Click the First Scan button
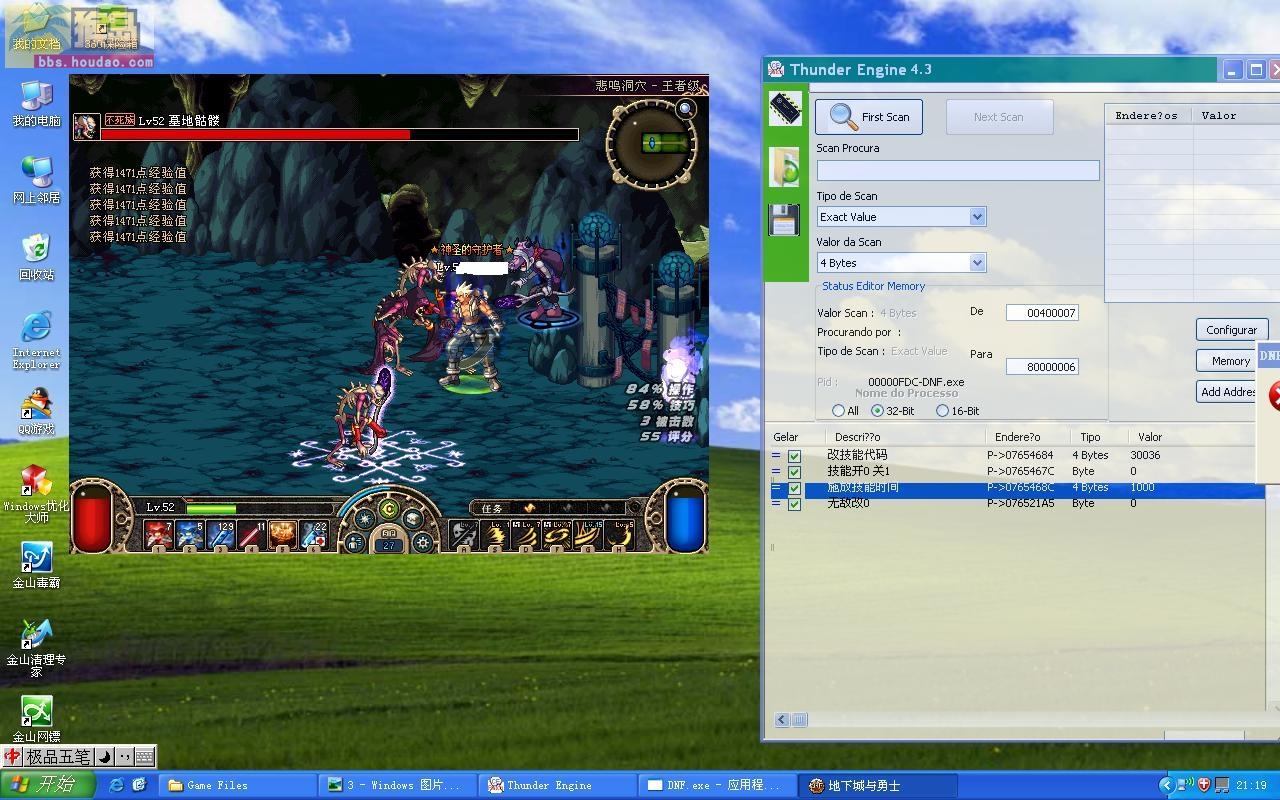Screen dimensions: 1280x800 pos(869,117)
